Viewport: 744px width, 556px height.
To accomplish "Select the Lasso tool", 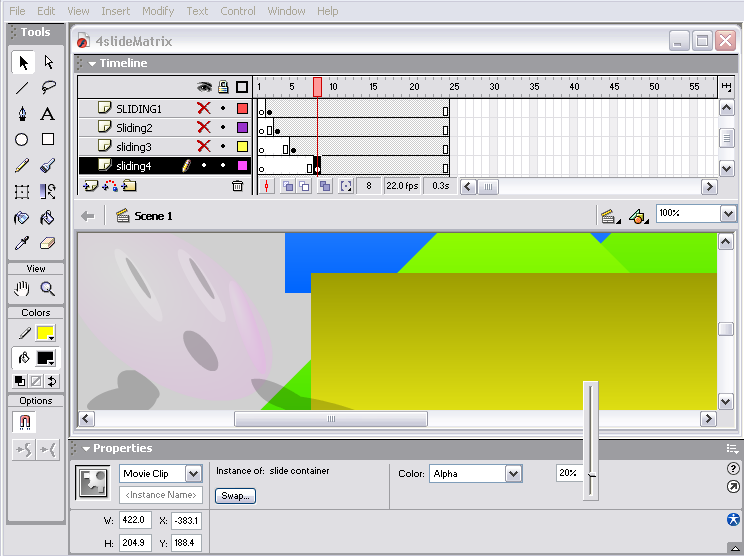I will point(48,88).
